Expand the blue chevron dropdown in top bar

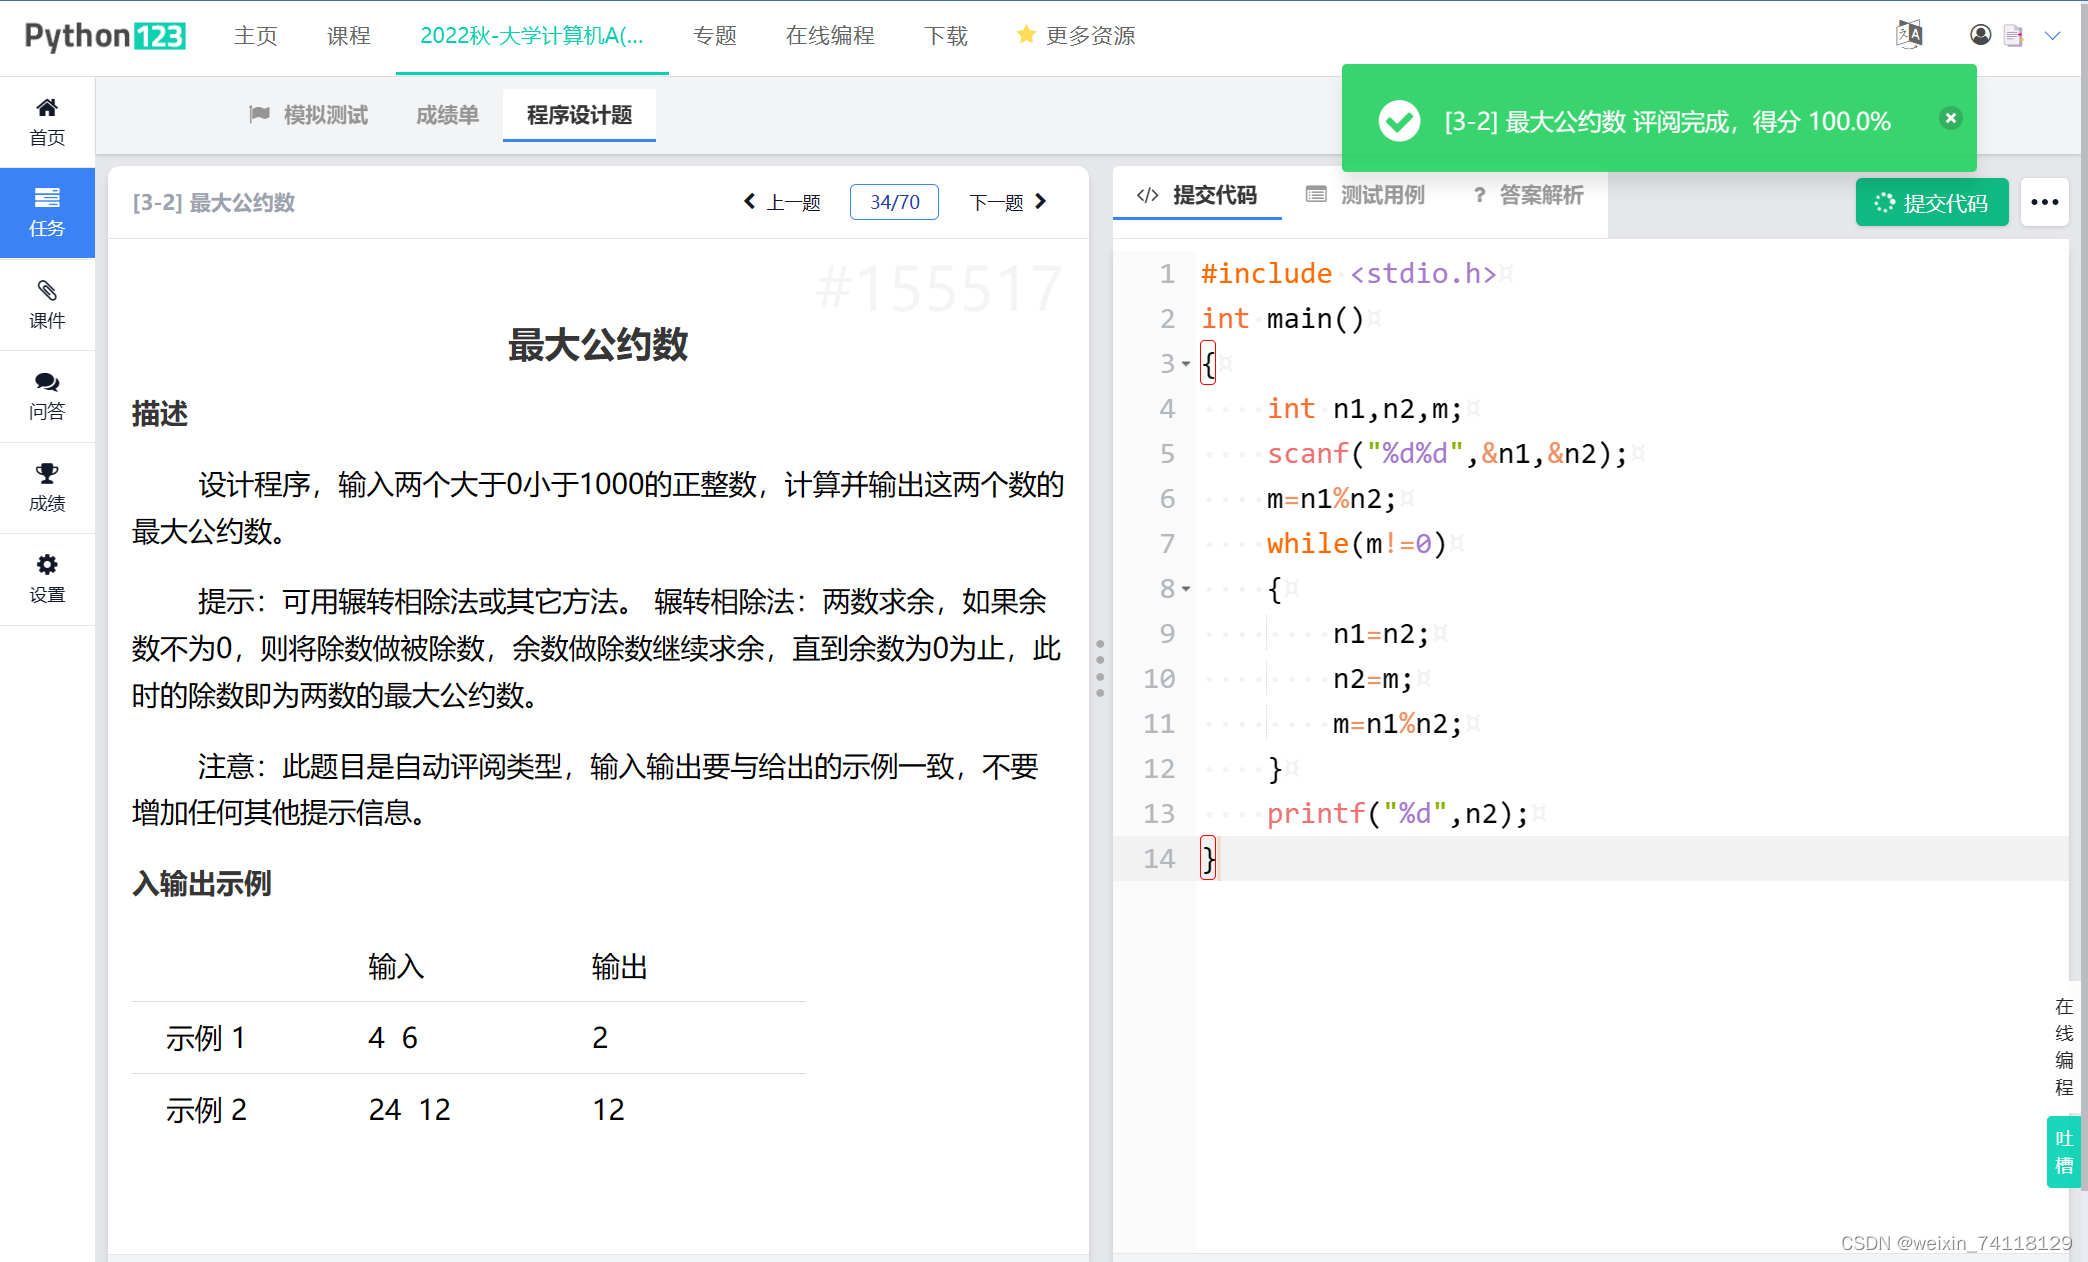point(2053,35)
